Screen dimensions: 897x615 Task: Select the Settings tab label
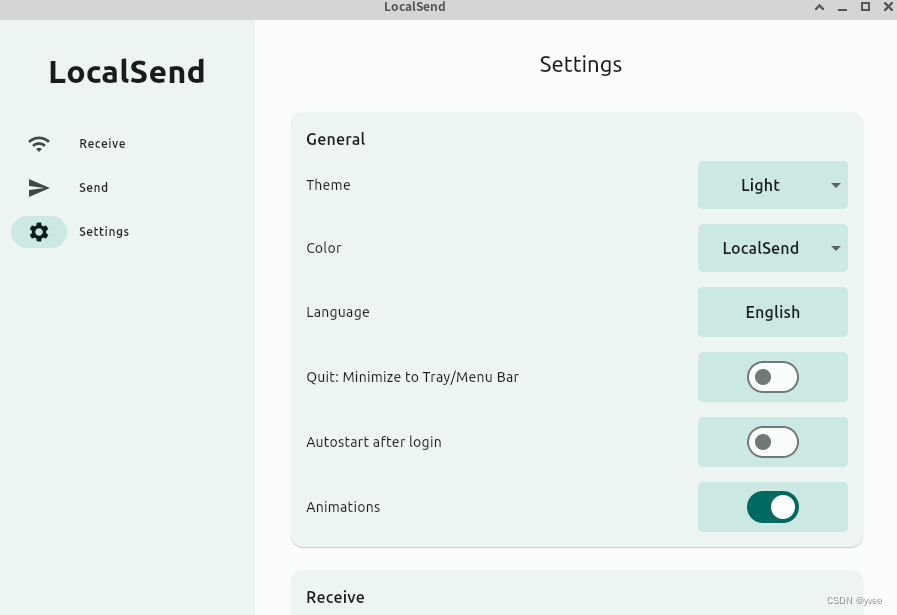(104, 232)
